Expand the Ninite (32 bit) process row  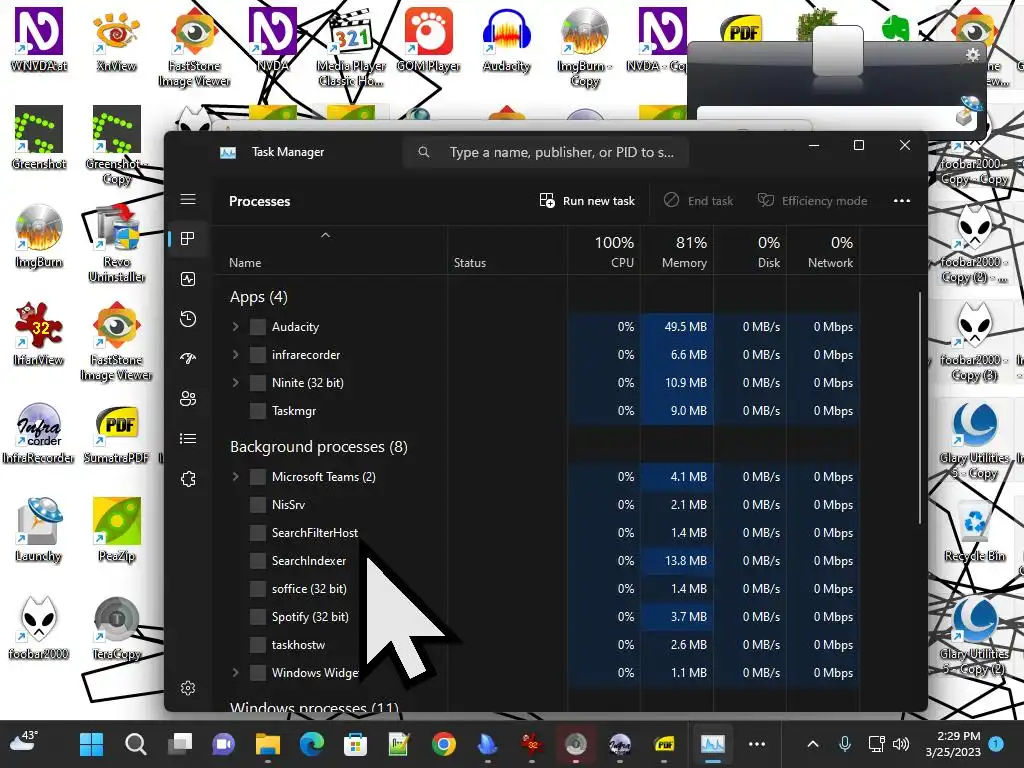236,383
